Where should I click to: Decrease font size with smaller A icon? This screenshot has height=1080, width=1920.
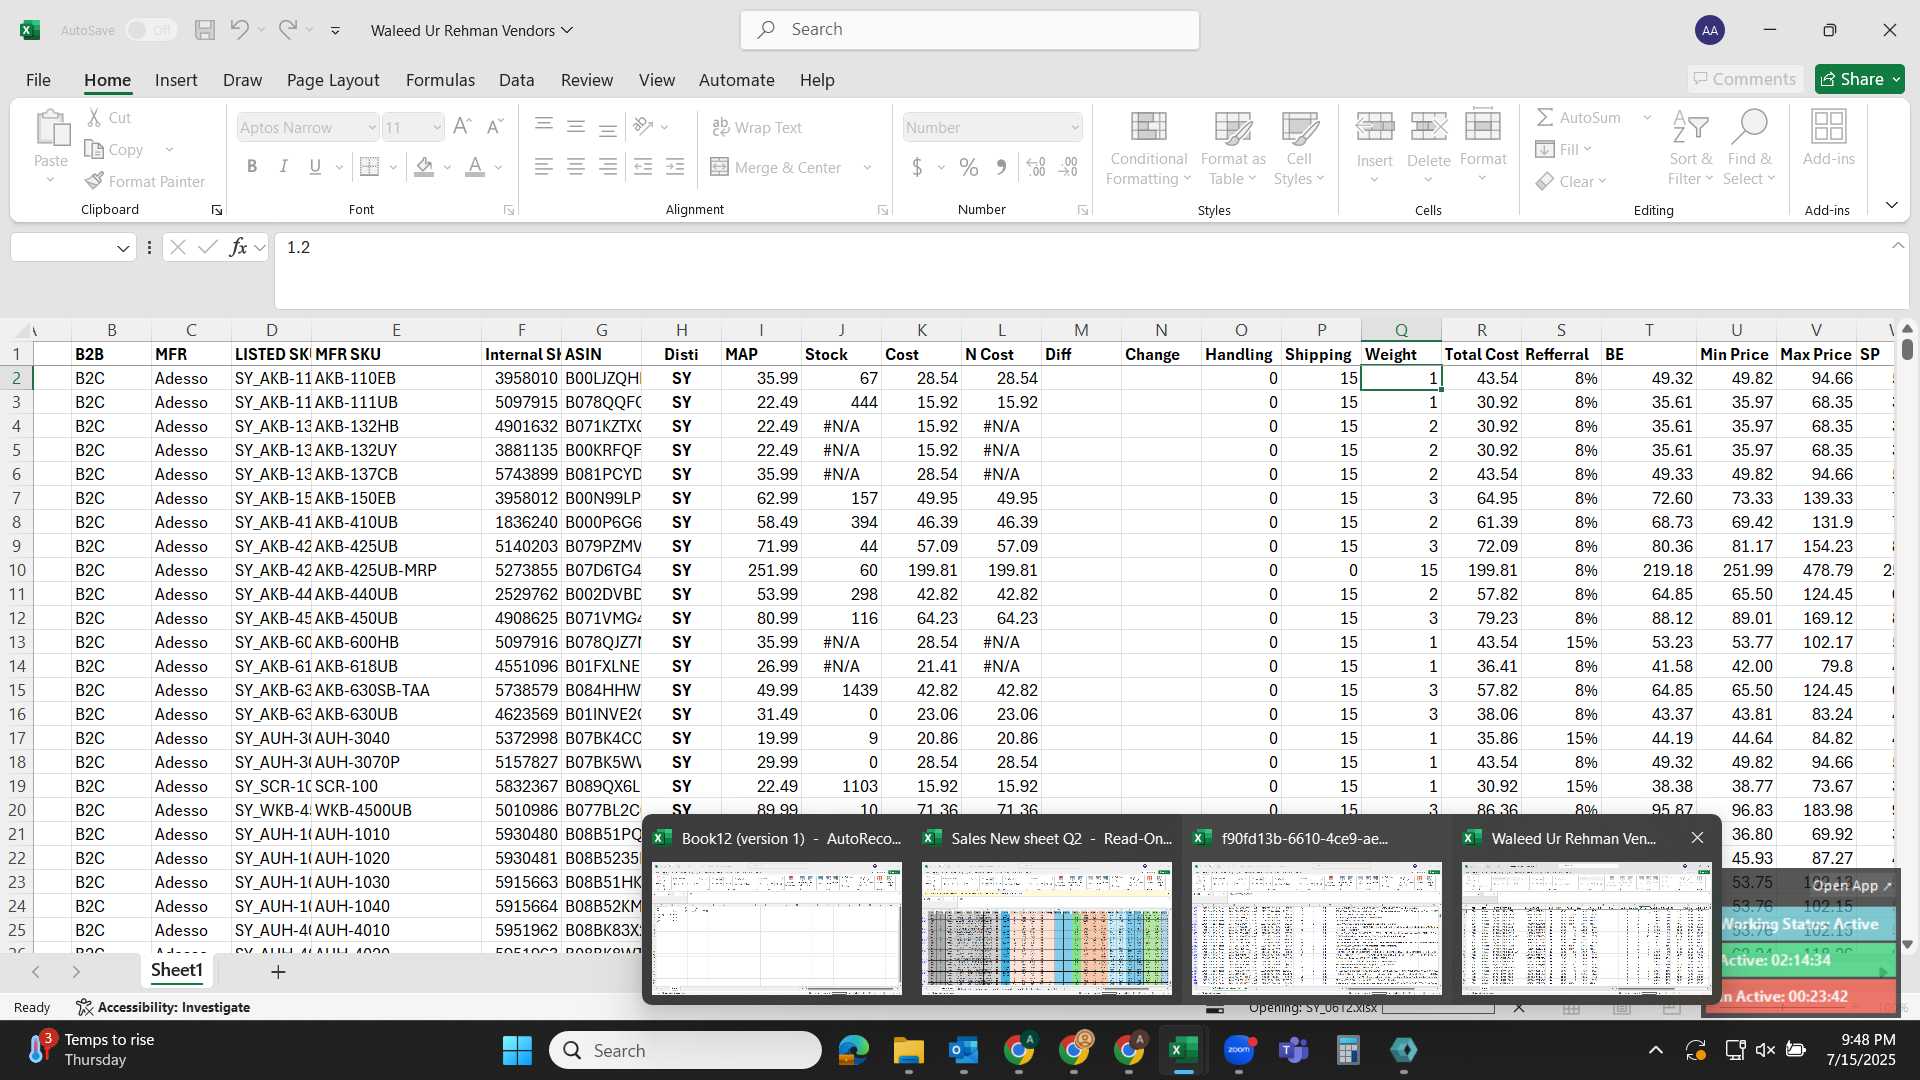pos(494,127)
